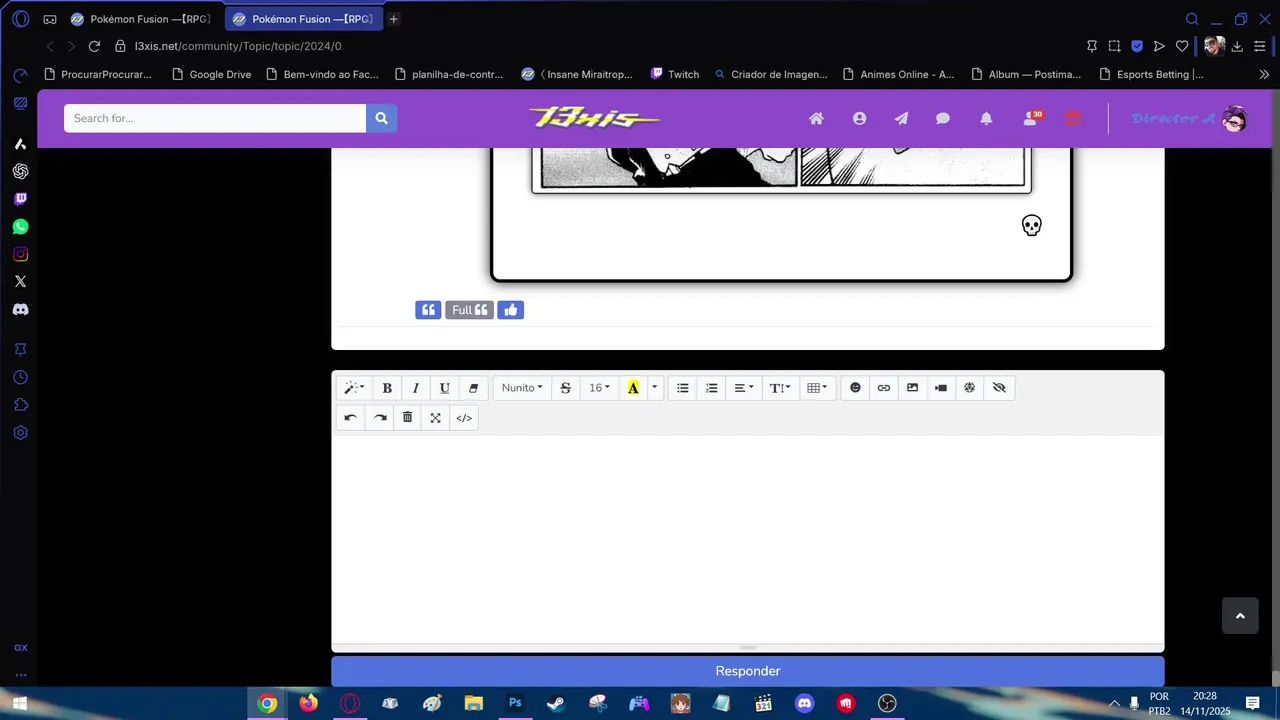
Task: Switch to the first Pokémon Fusion tab
Action: click(x=140, y=19)
